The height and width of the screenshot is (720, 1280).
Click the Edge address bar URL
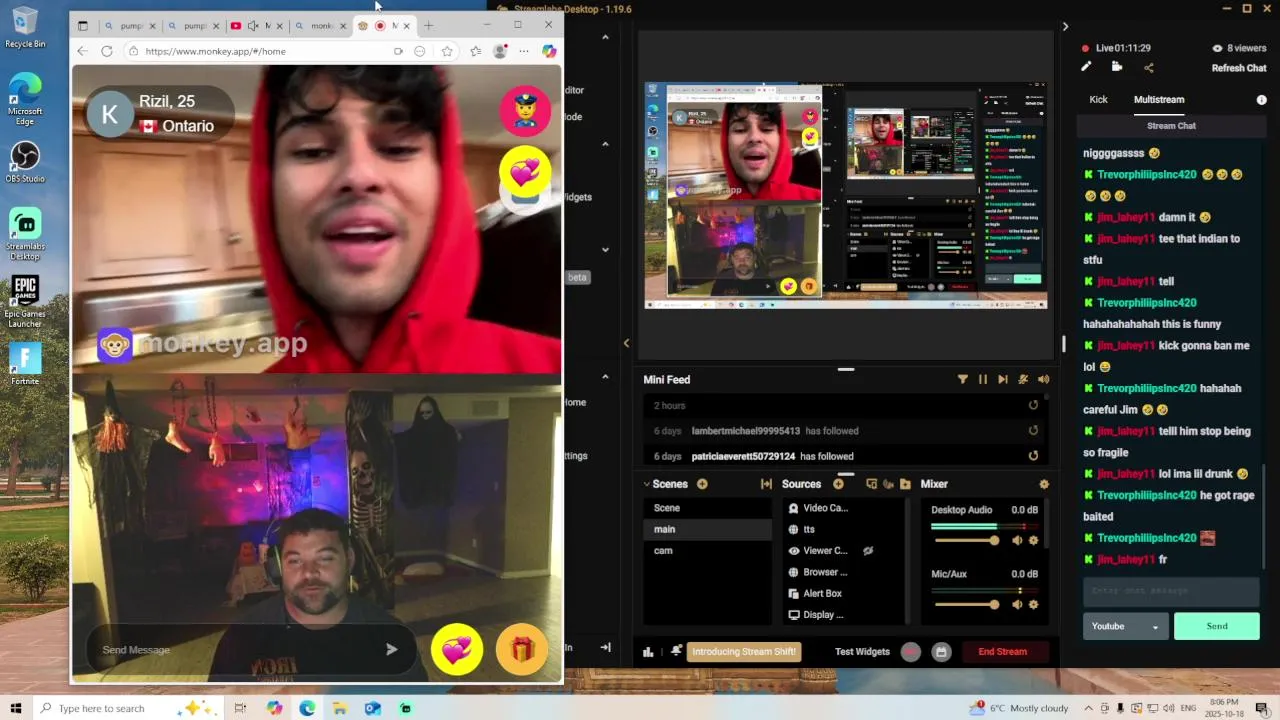pos(215,51)
